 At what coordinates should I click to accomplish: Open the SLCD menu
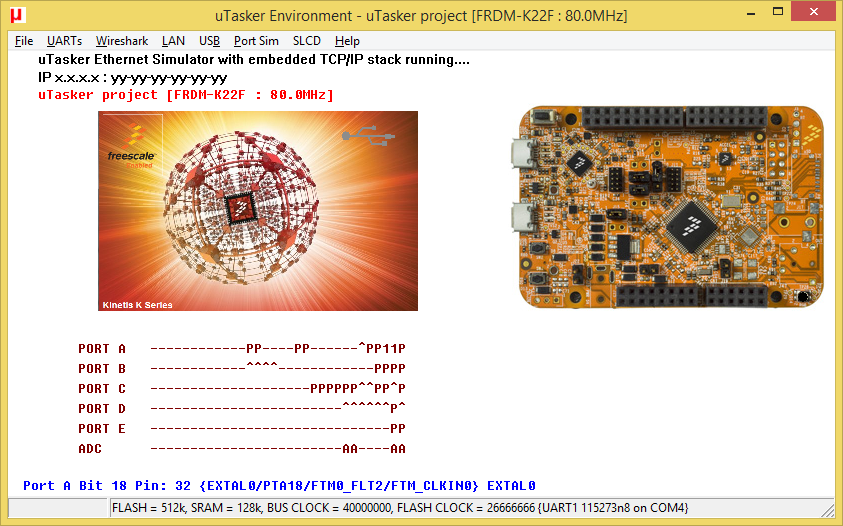tap(306, 41)
